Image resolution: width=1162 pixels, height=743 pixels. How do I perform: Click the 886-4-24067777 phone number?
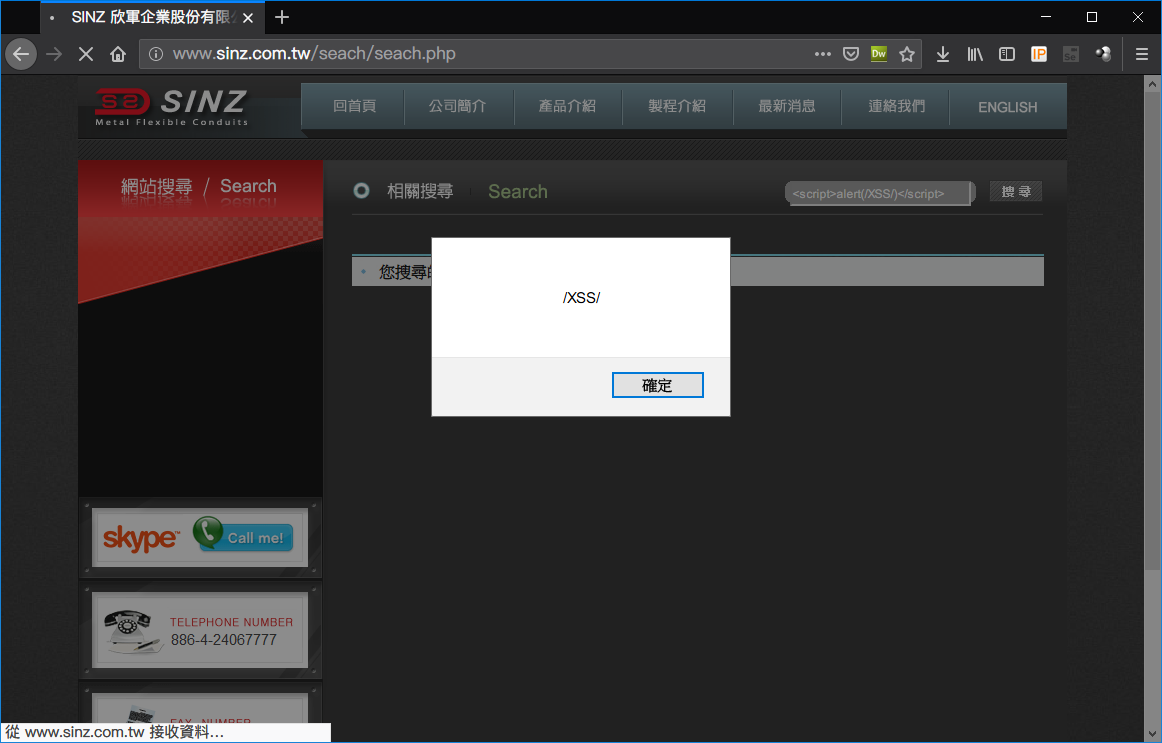pyautogui.click(x=224, y=640)
